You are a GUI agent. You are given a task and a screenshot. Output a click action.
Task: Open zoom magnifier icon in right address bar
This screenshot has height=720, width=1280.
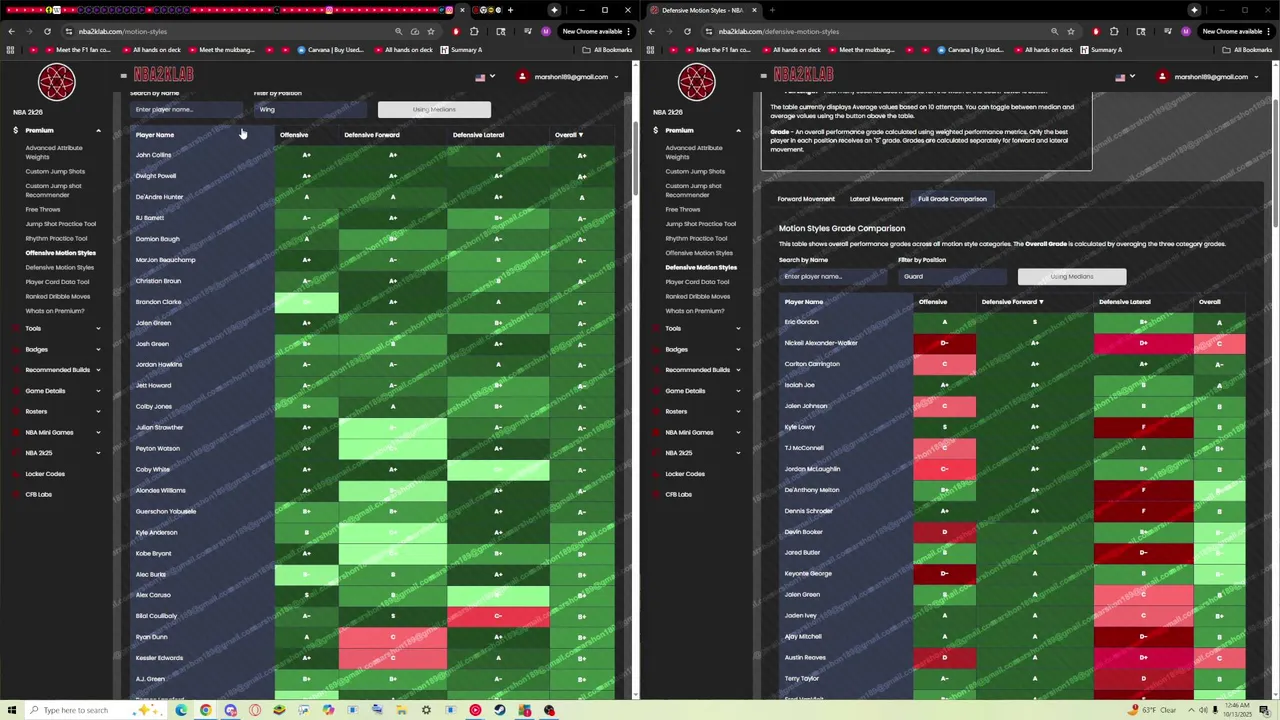[1054, 31]
